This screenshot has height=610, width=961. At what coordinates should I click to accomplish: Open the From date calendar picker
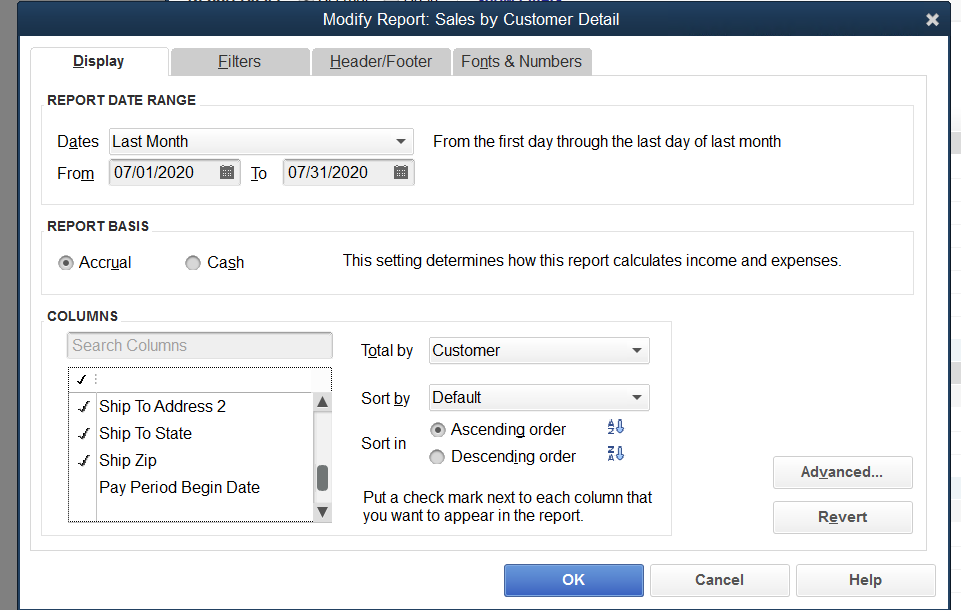pos(227,173)
